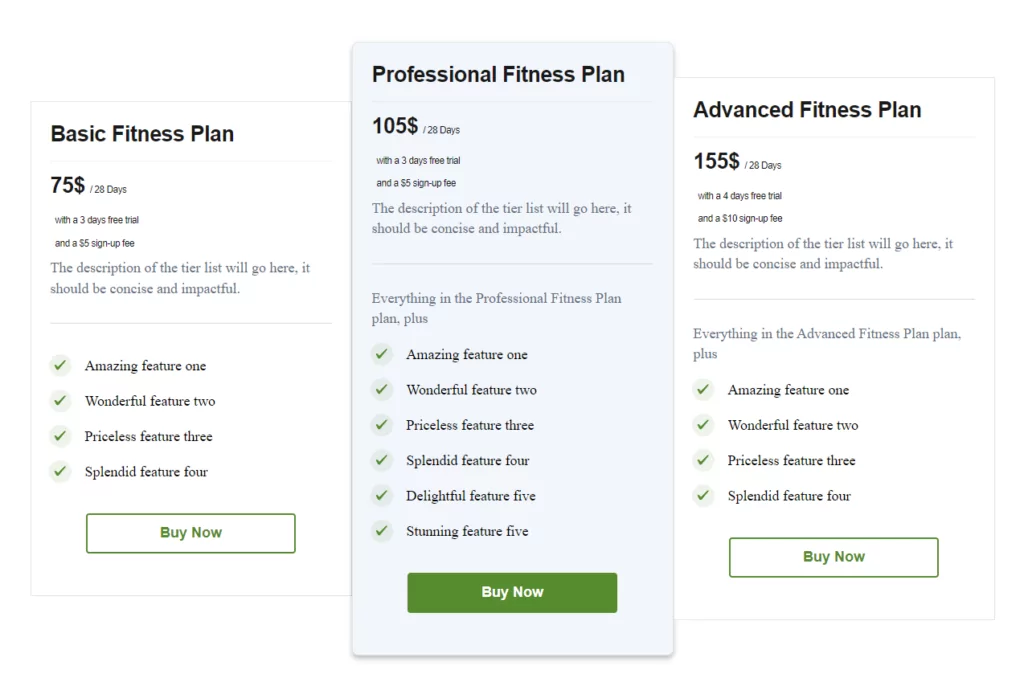Viewport: 1024px width, 674px height.
Task: Click checkmark by Professional 'Splendid feature four'
Action: (382, 460)
